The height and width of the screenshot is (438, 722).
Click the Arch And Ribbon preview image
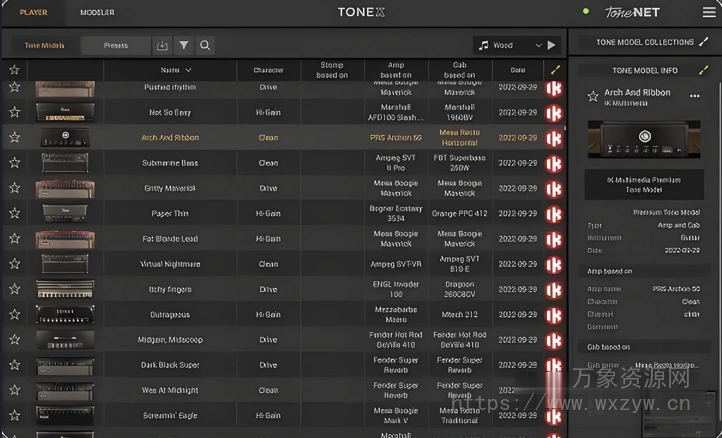click(644, 139)
